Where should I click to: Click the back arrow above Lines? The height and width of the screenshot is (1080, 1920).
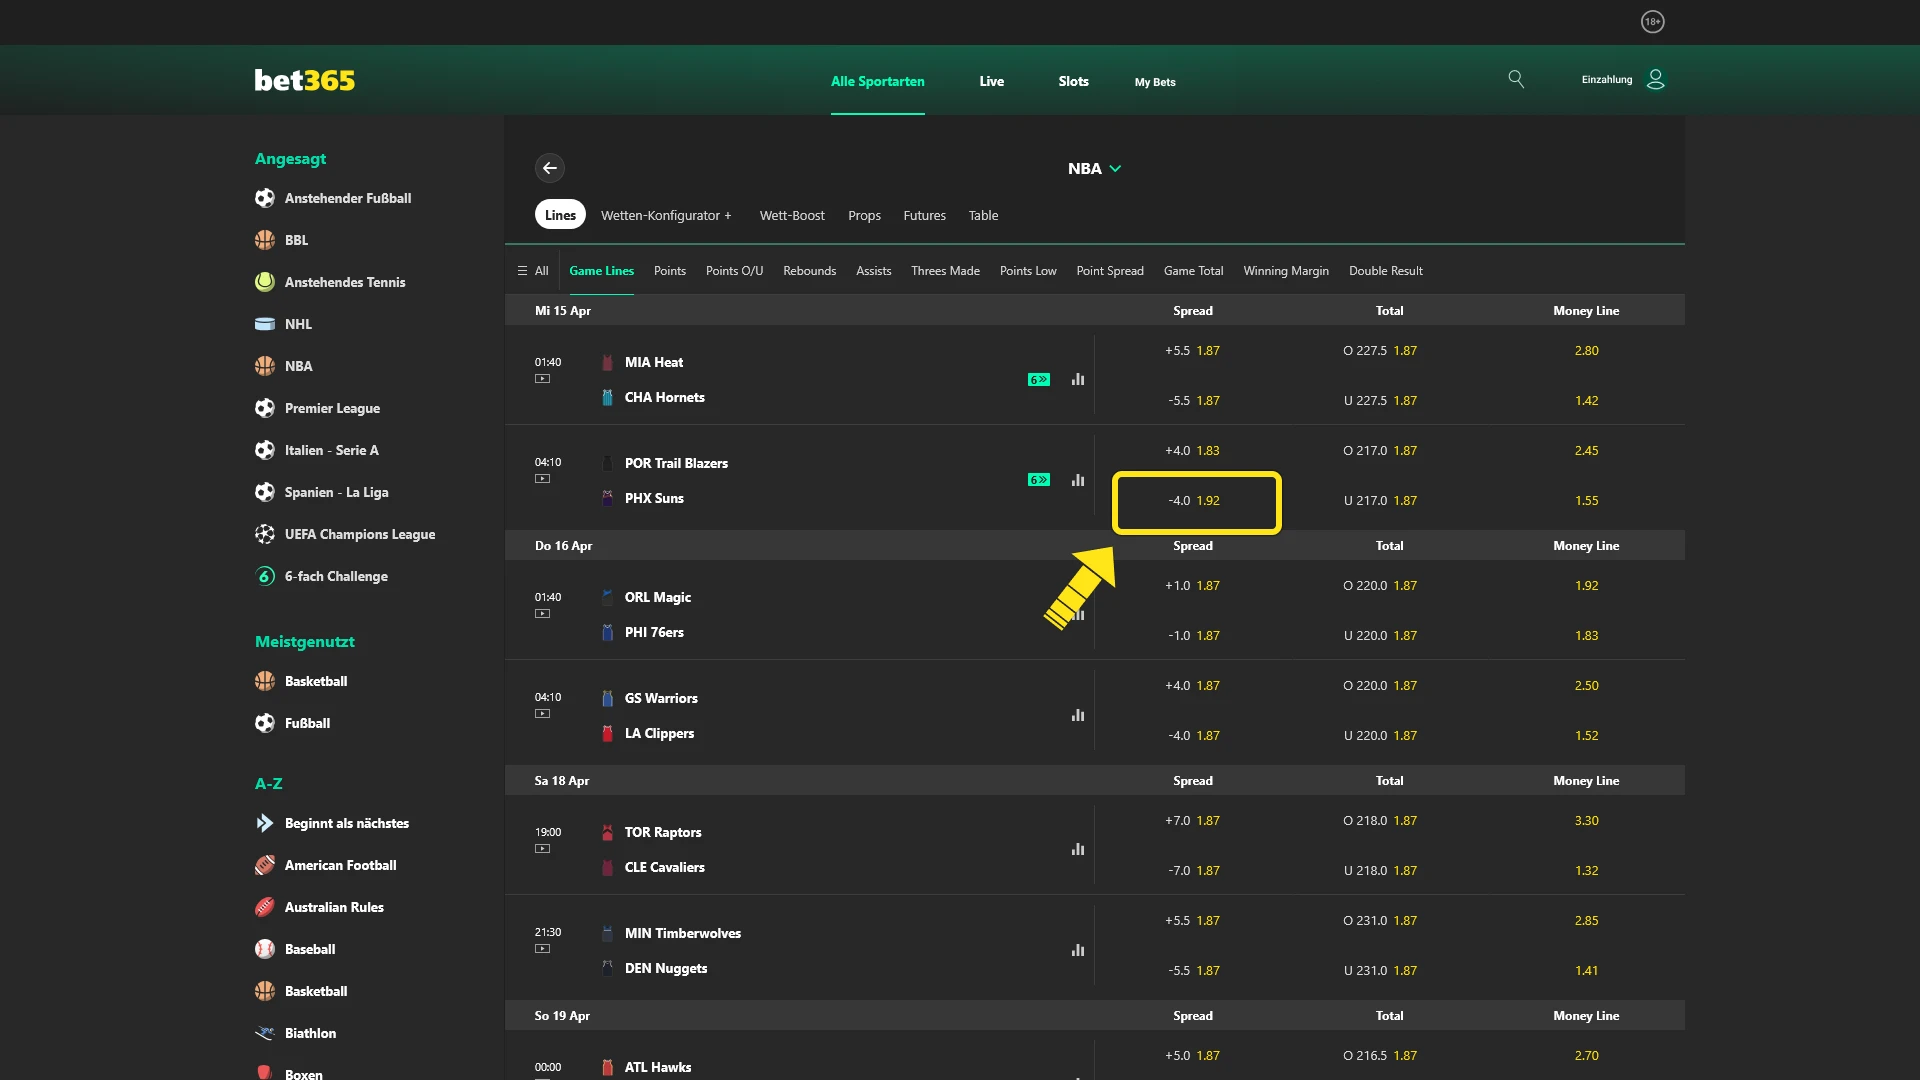tap(550, 168)
